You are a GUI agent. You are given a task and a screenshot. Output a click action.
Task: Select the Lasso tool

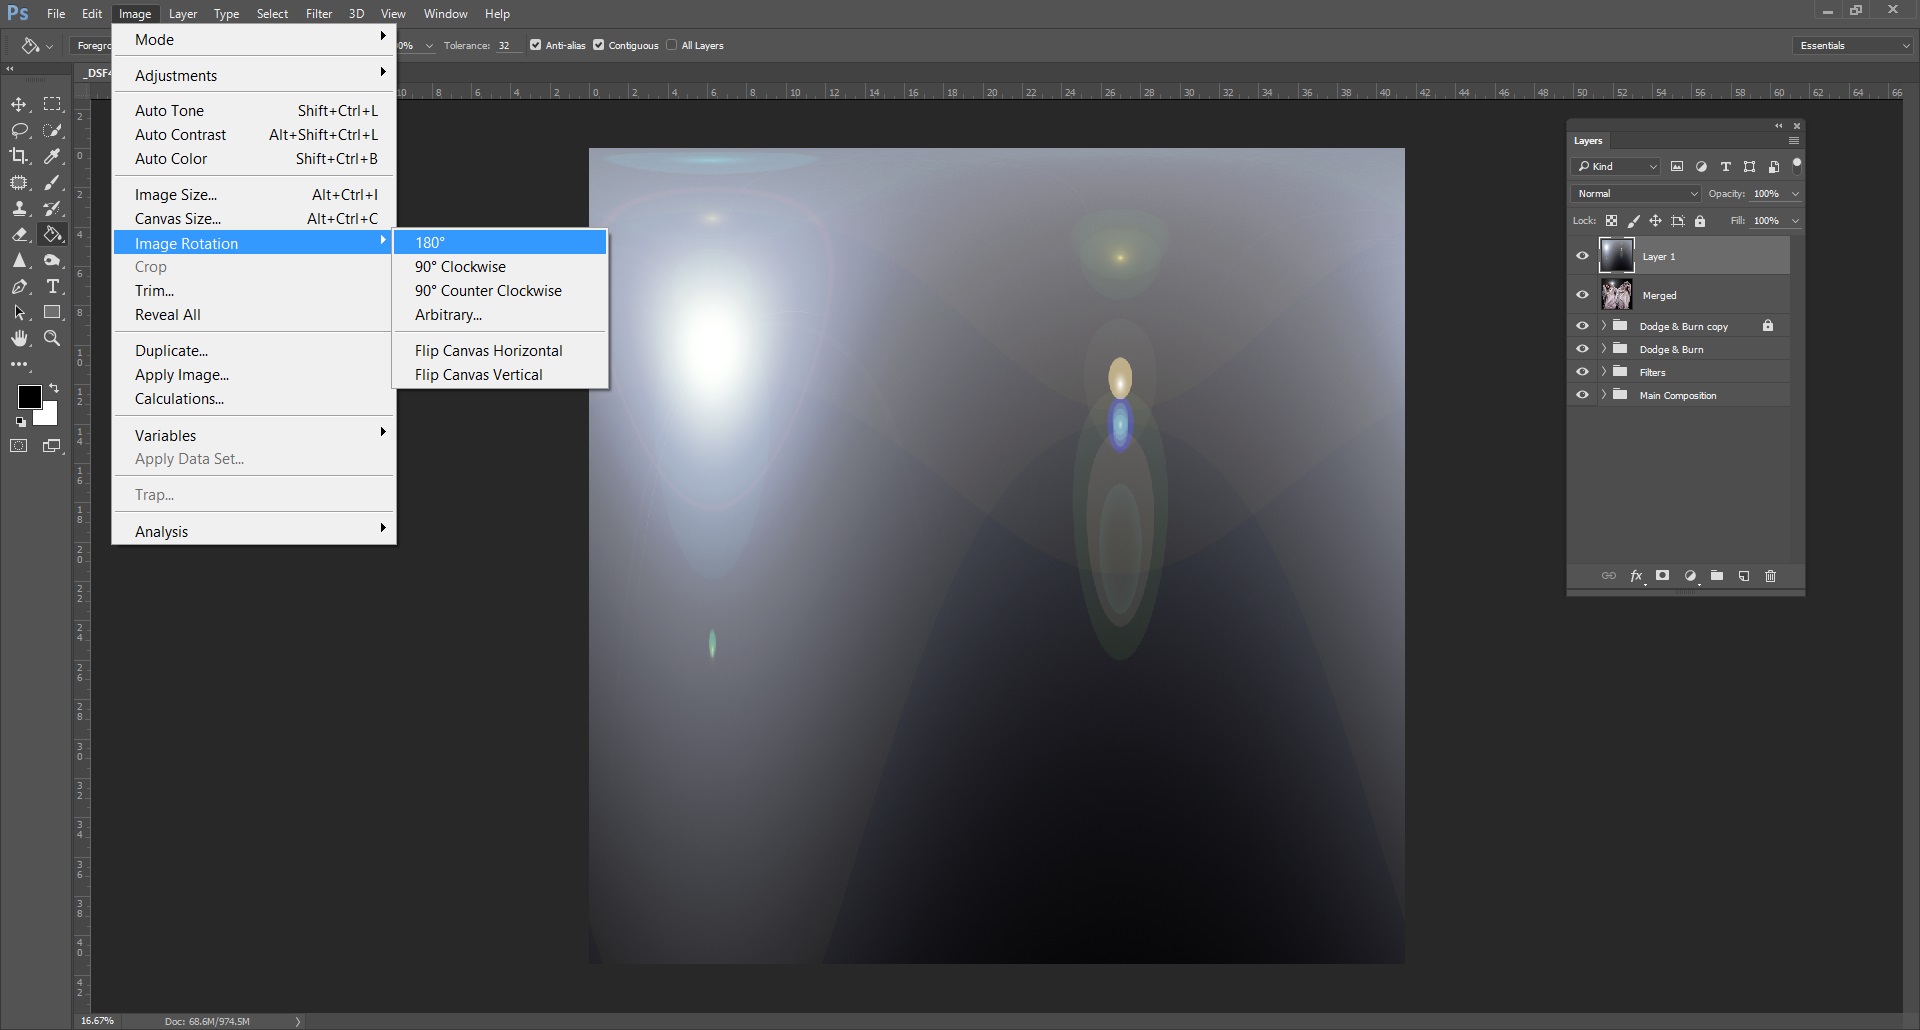18,130
